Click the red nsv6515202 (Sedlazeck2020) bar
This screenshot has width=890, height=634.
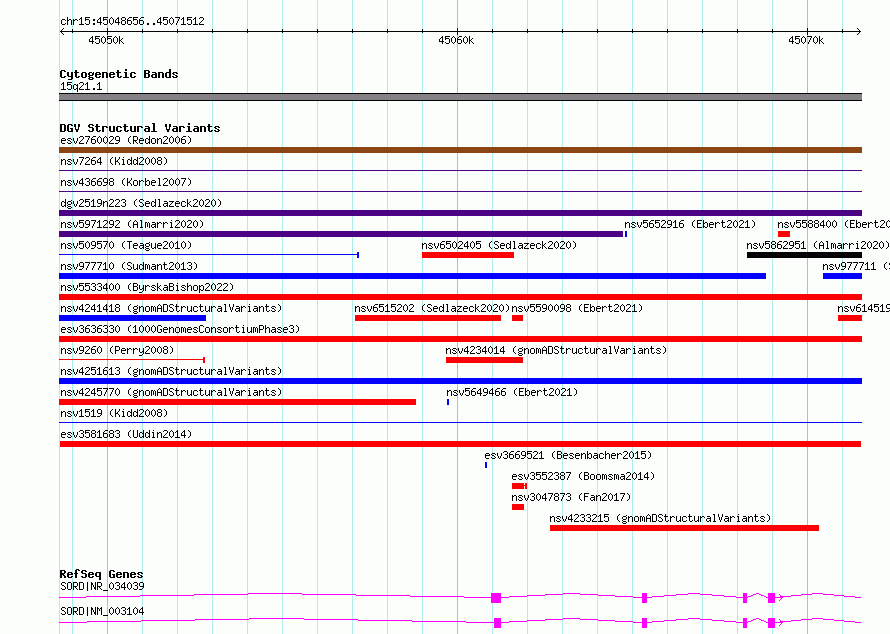[x=428, y=318]
